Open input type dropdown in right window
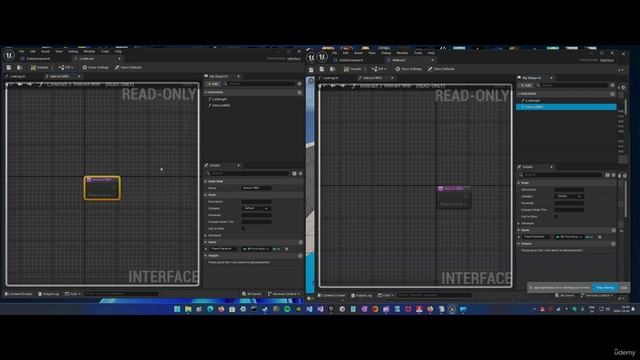 569,237
